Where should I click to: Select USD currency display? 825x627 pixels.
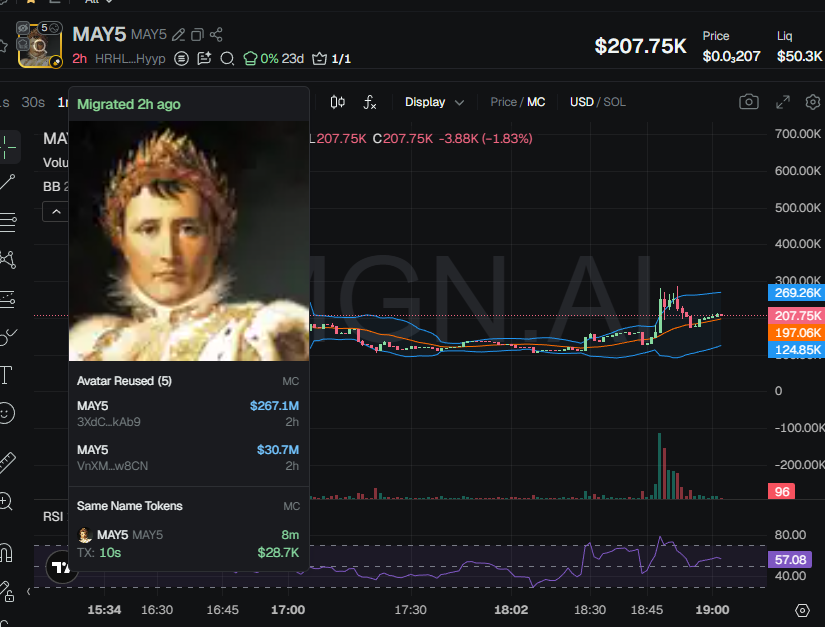[581, 102]
